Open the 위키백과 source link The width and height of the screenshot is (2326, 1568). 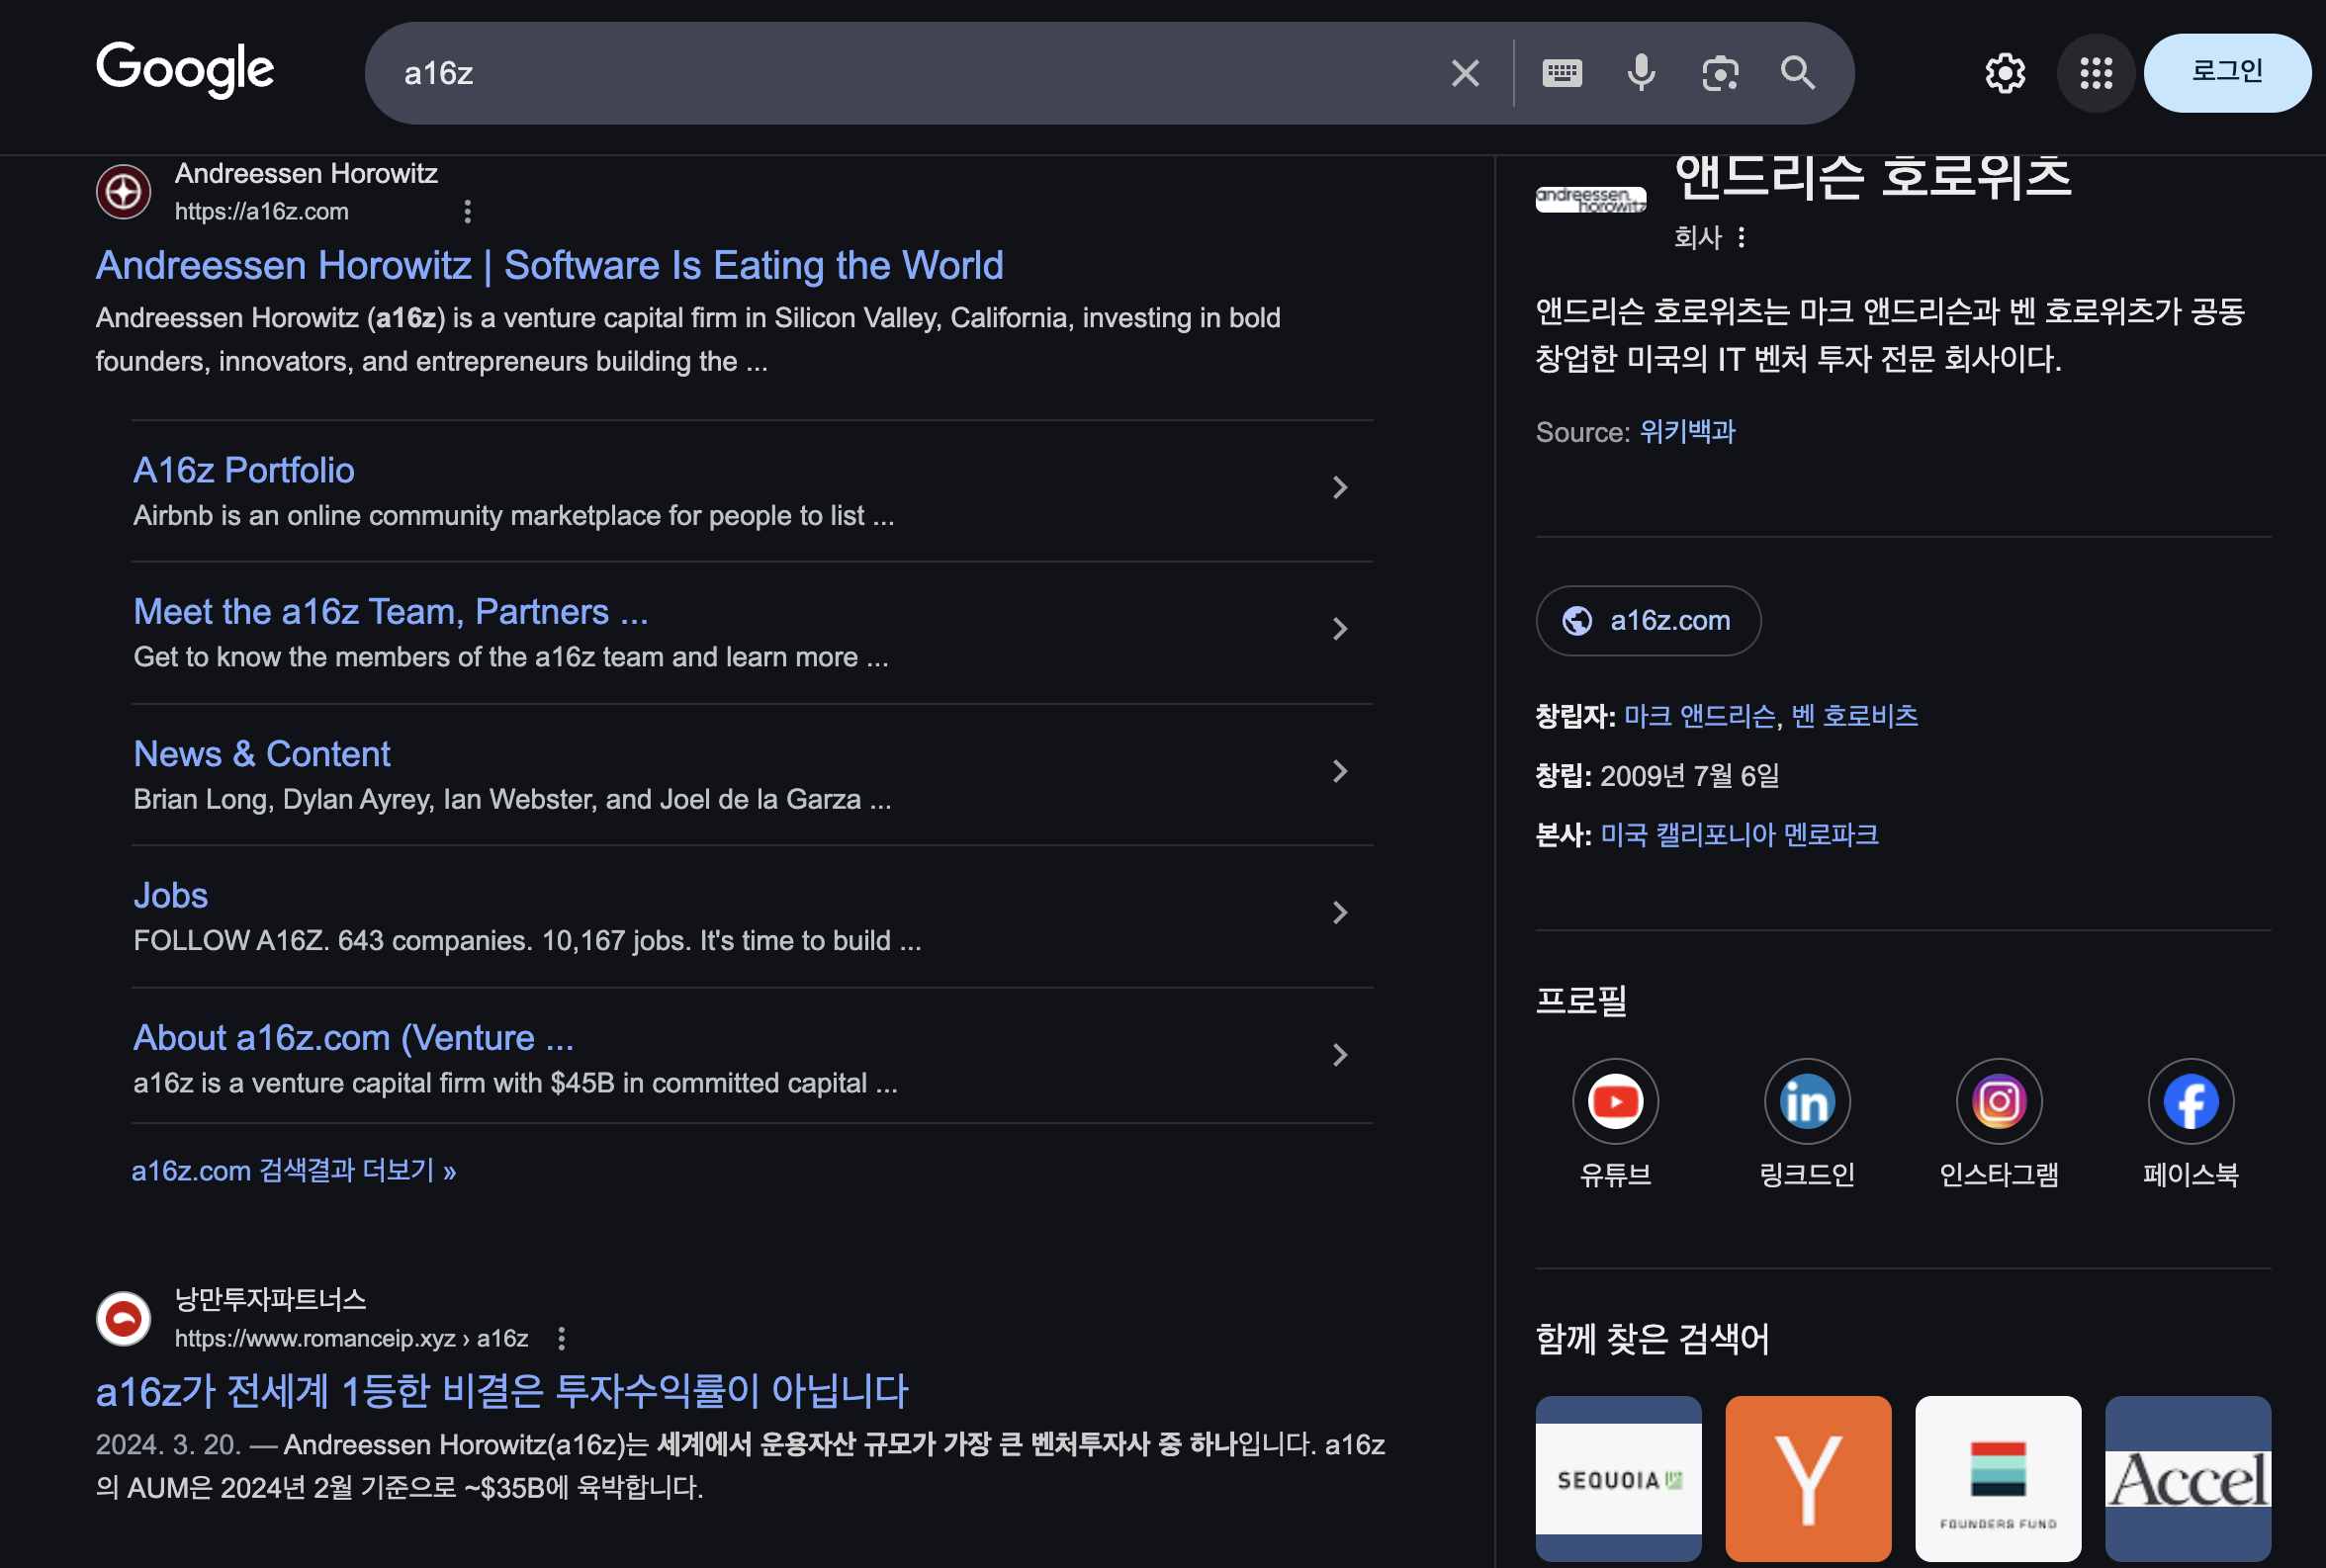[1687, 432]
